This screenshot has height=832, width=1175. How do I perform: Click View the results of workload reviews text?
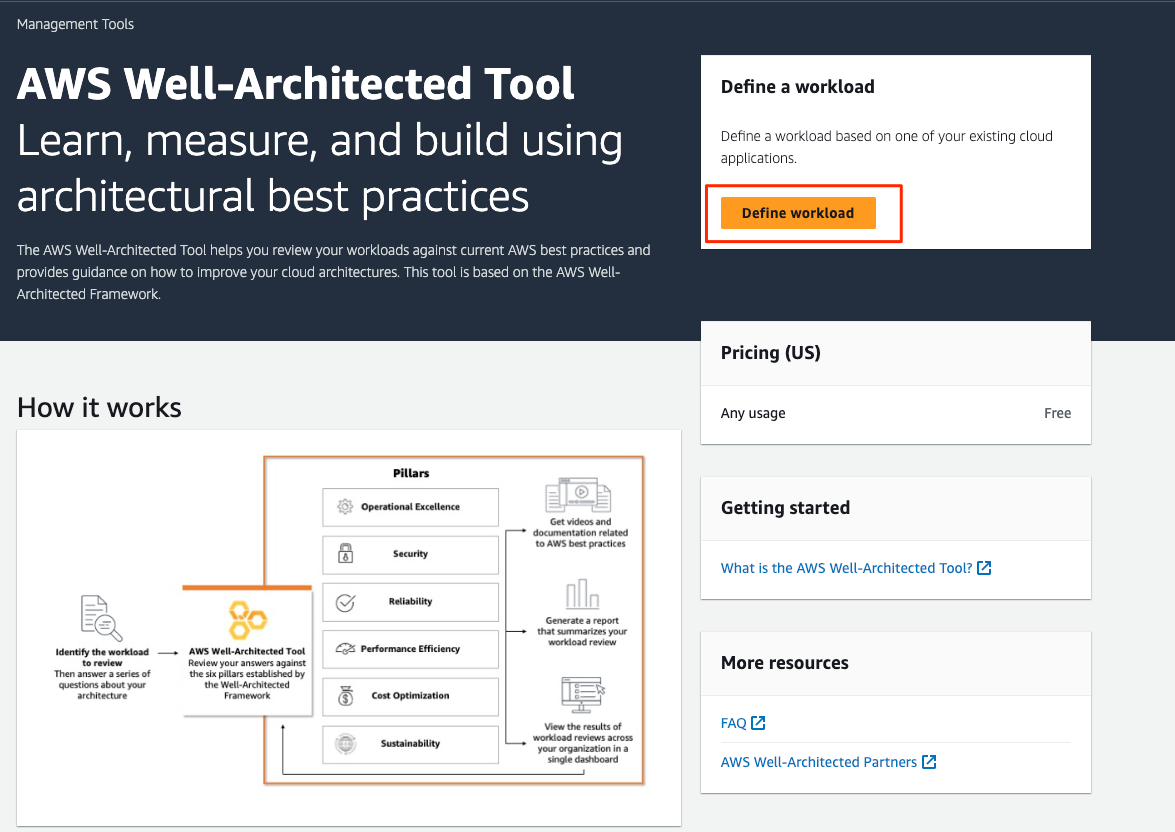583,743
